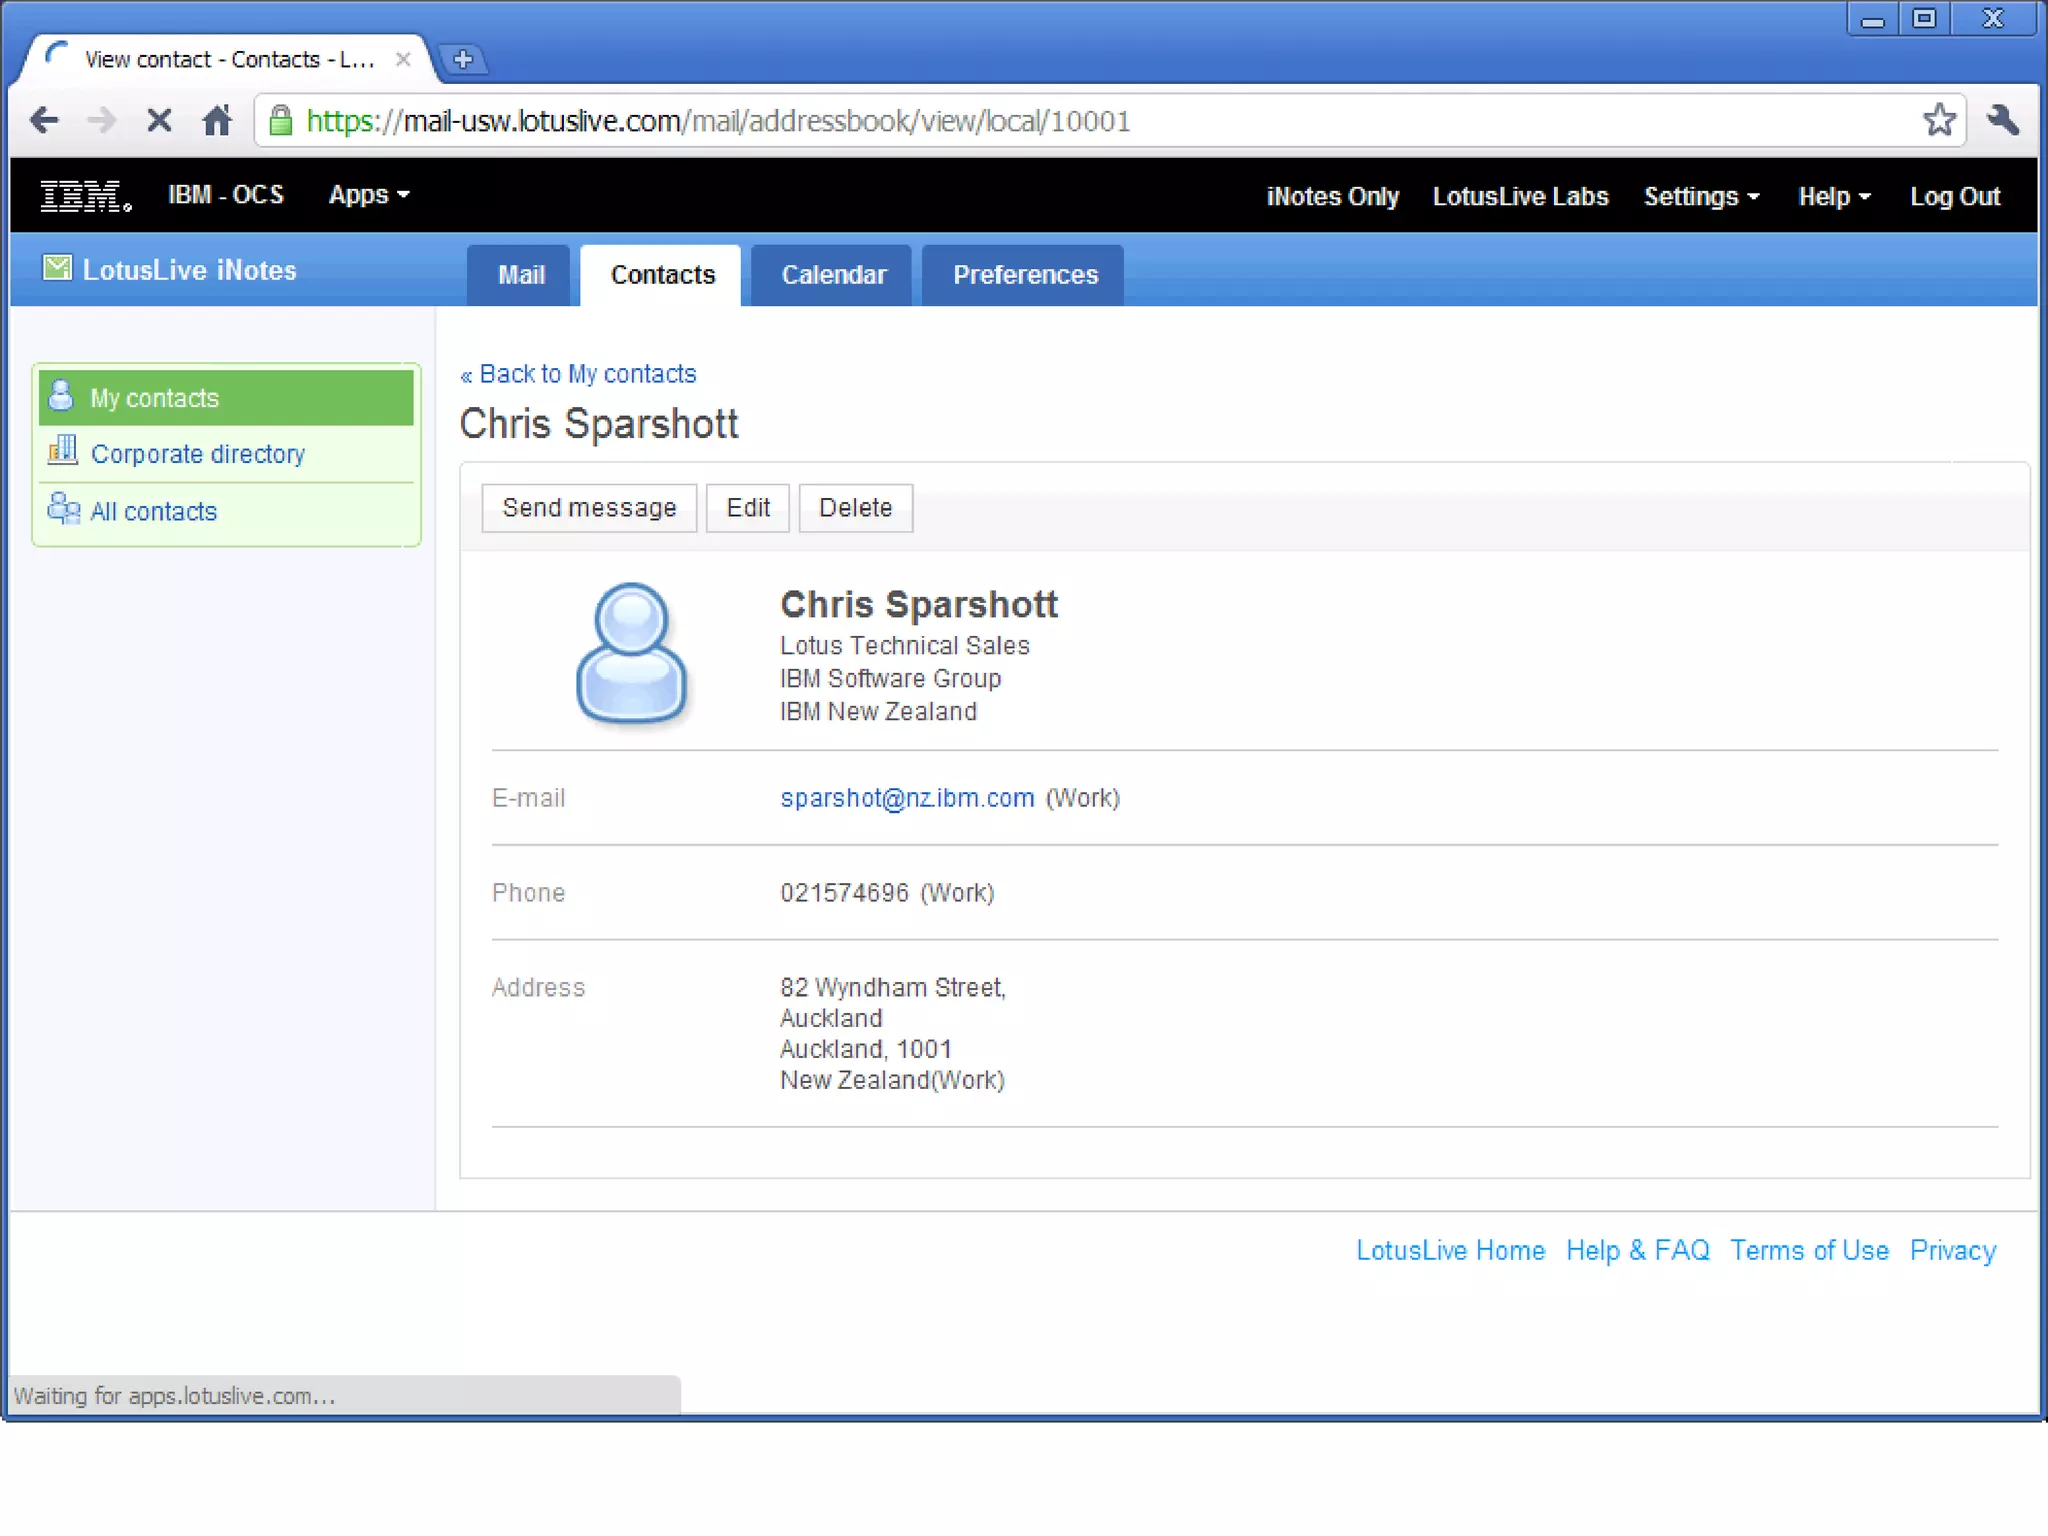Bookmark page with the star icon
Image resolution: width=2048 pixels, height=1536 pixels.
pos(1939,120)
